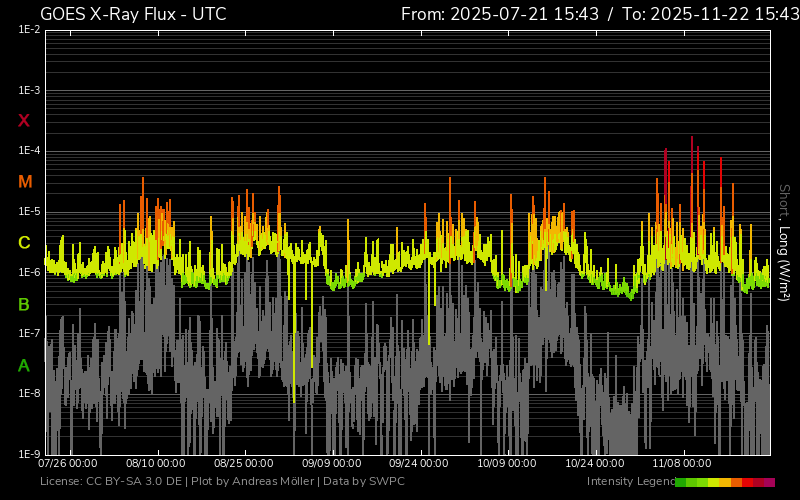Screen dimensions: 800x500
Task: Click the 07/26 00:00 axis date
Action: 68,464
